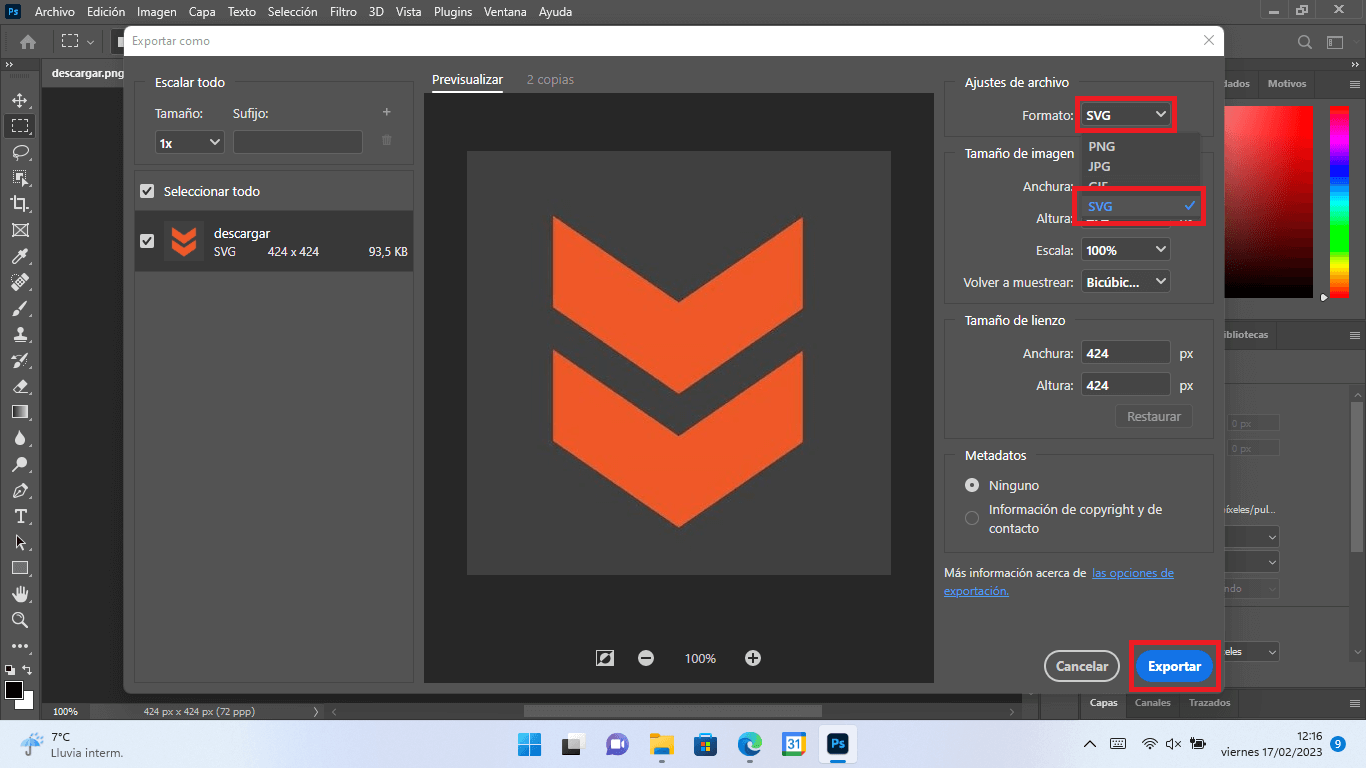The height and width of the screenshot is (768, 1366).
Task: Select the History Brush tool
Action: tap(19, 361)
